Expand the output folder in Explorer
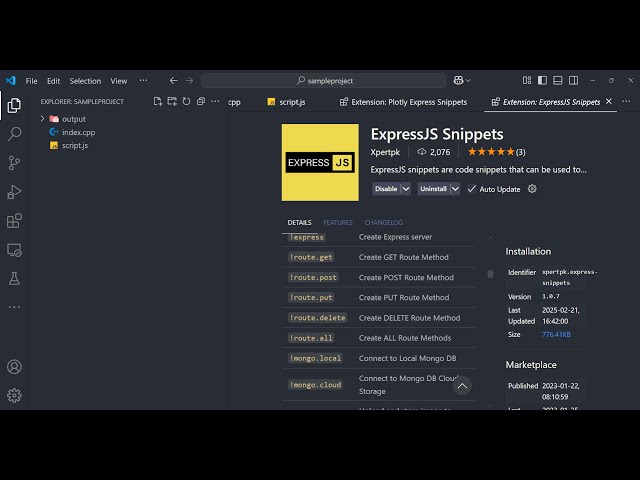 (x=42, y=119)
